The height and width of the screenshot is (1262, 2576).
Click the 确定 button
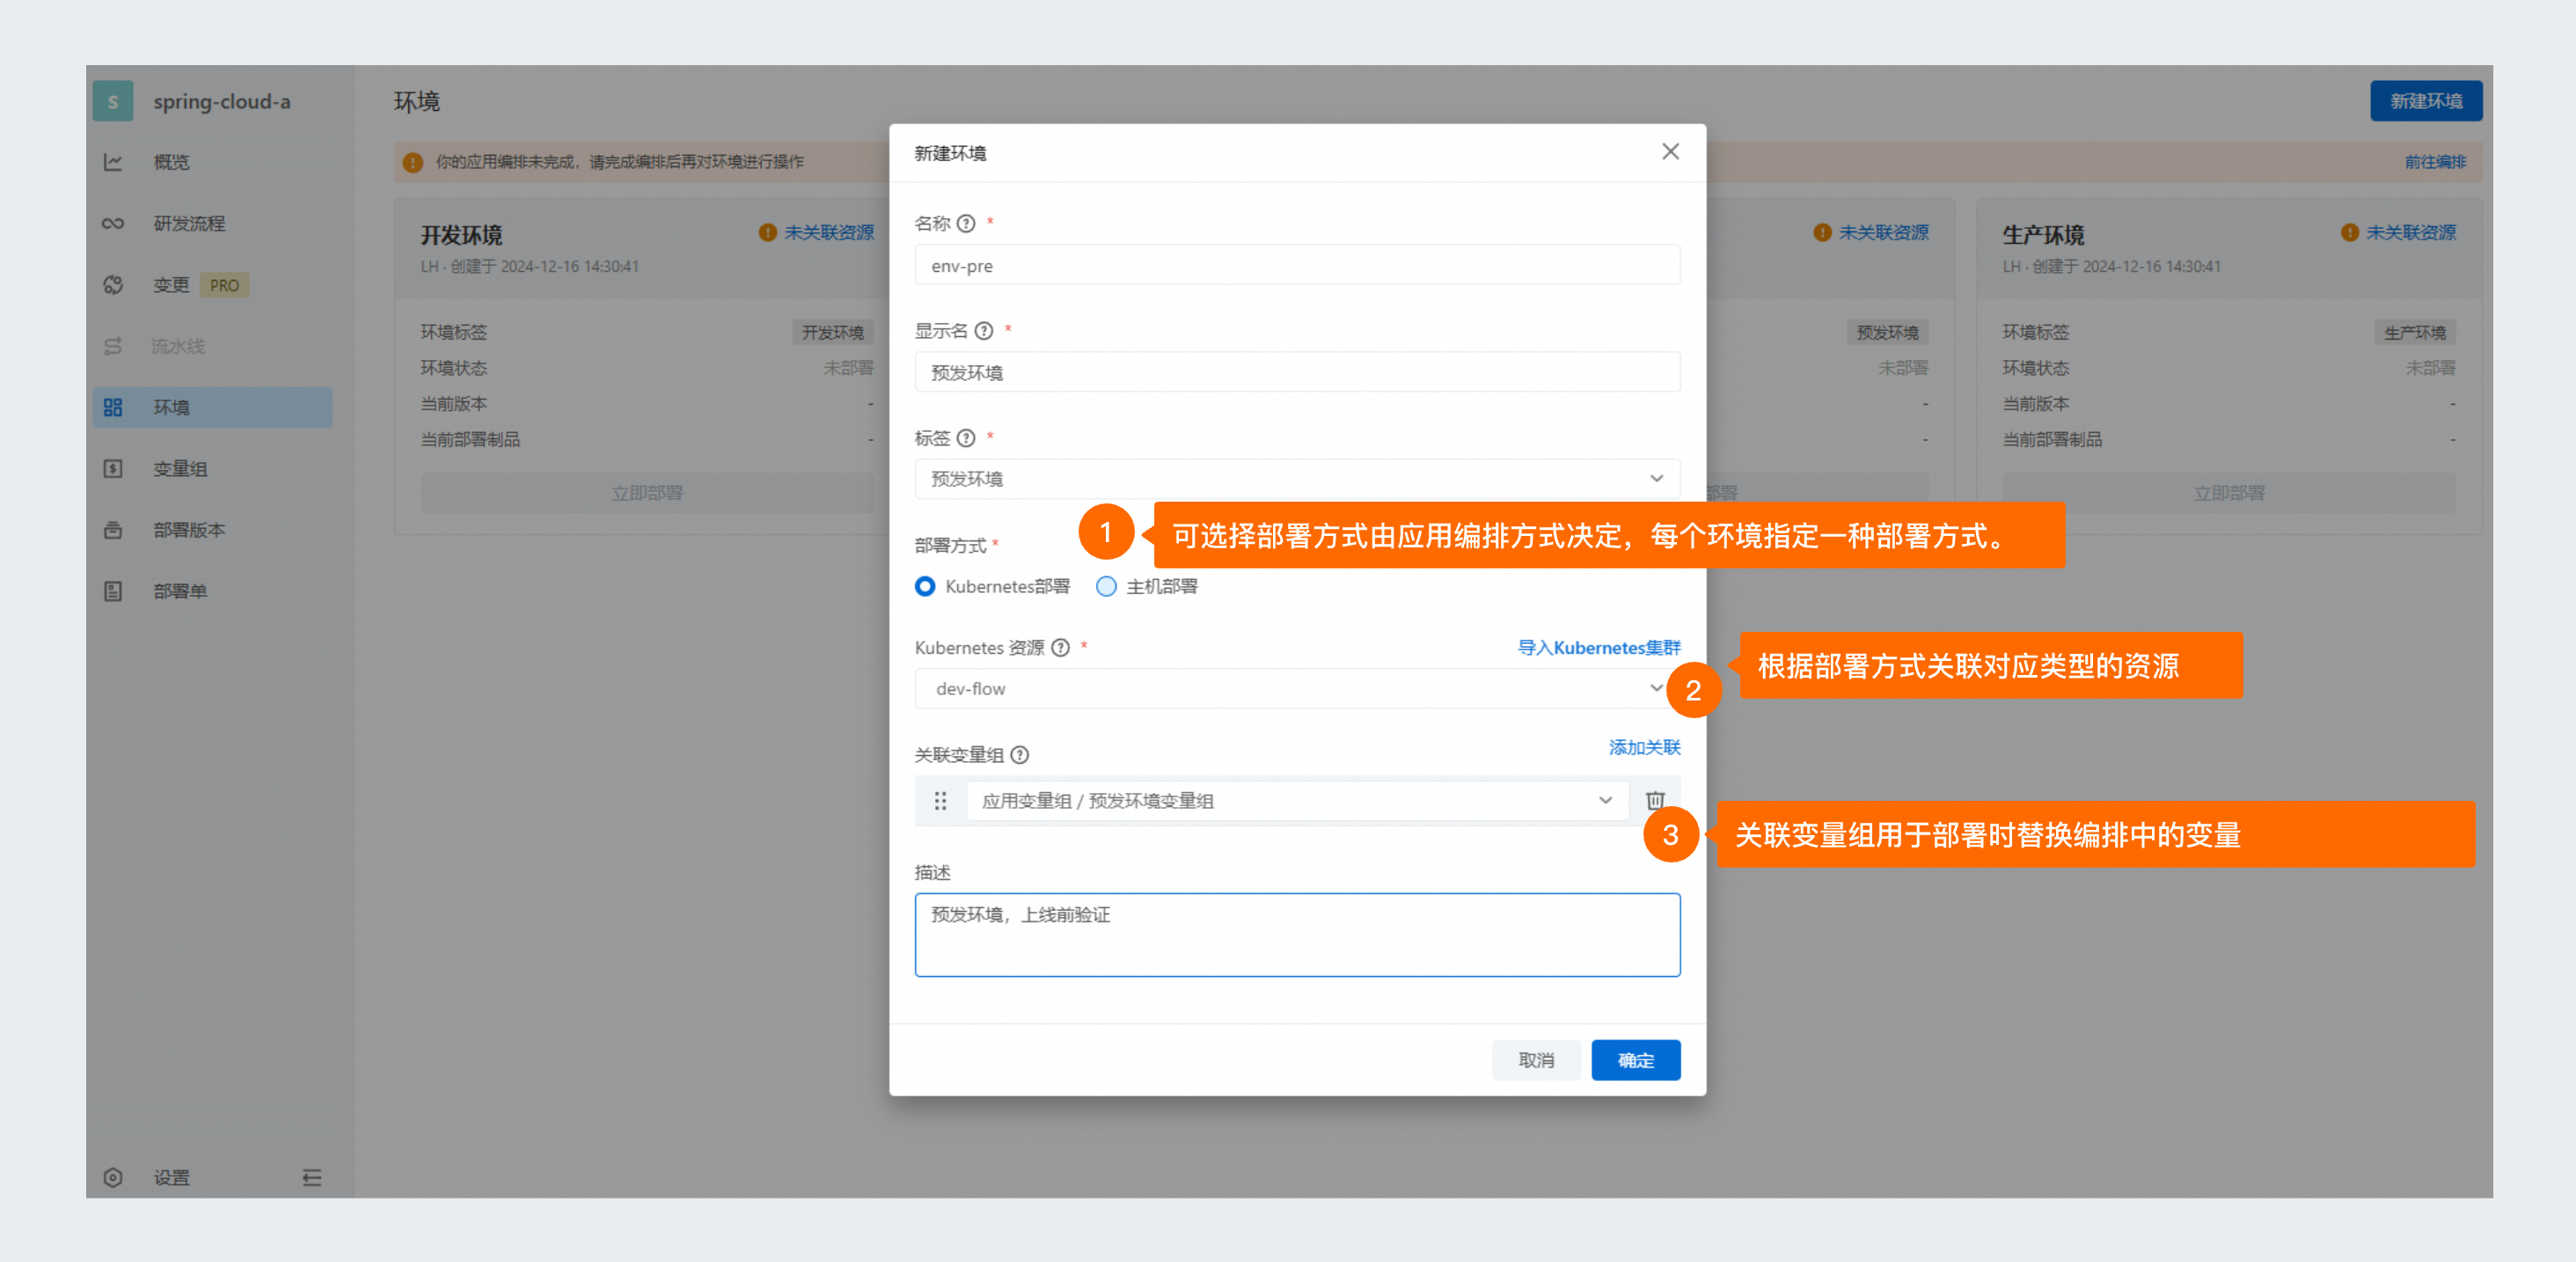[1635, 1060]
